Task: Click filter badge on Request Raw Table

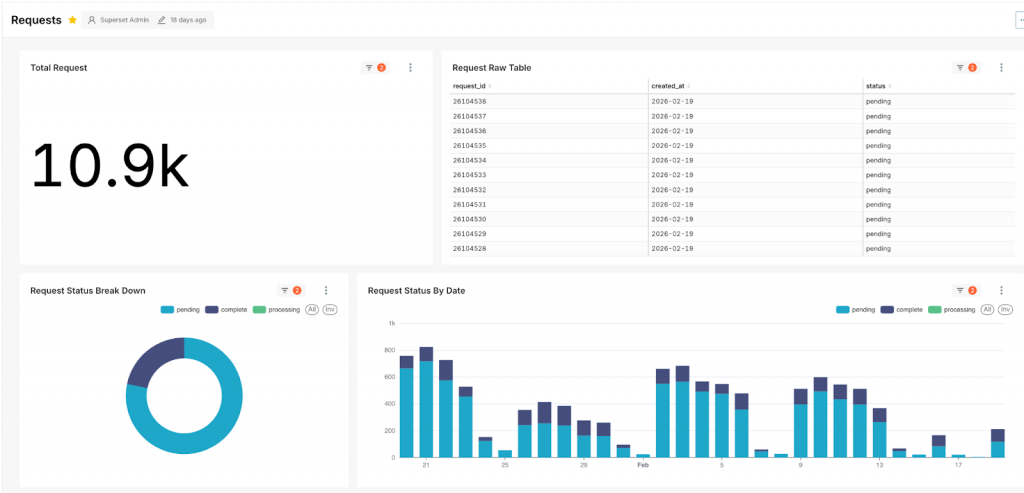Action: click(965, 68)
